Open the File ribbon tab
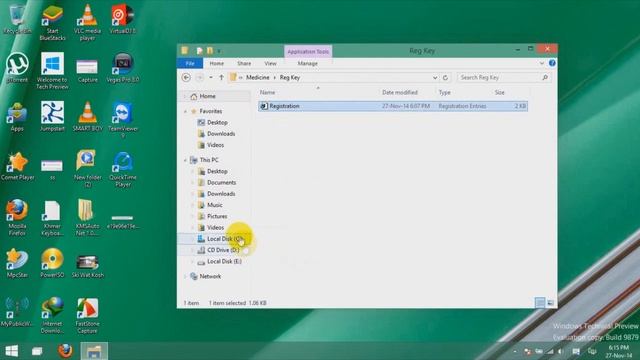640x360 pixels. (190, 63)
